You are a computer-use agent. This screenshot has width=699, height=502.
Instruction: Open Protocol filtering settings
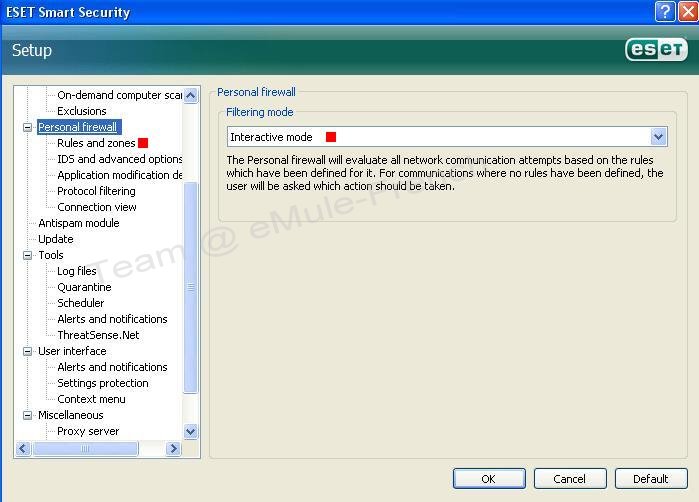pyautogui.click(x=96, y=191)
